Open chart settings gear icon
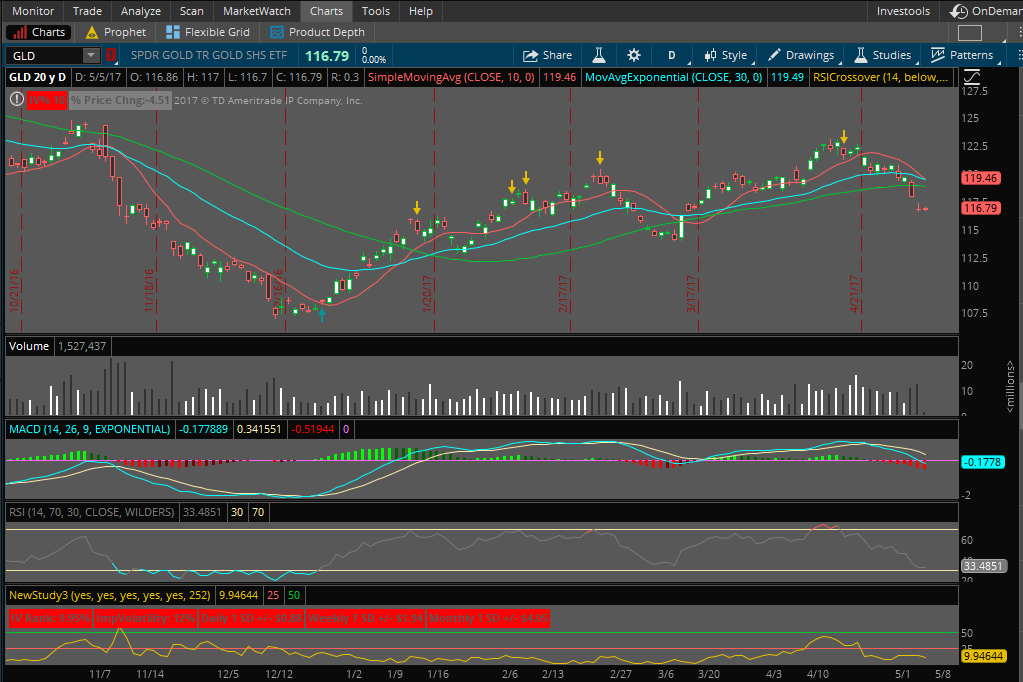The image size is (1023, 682). click(634, 55)
